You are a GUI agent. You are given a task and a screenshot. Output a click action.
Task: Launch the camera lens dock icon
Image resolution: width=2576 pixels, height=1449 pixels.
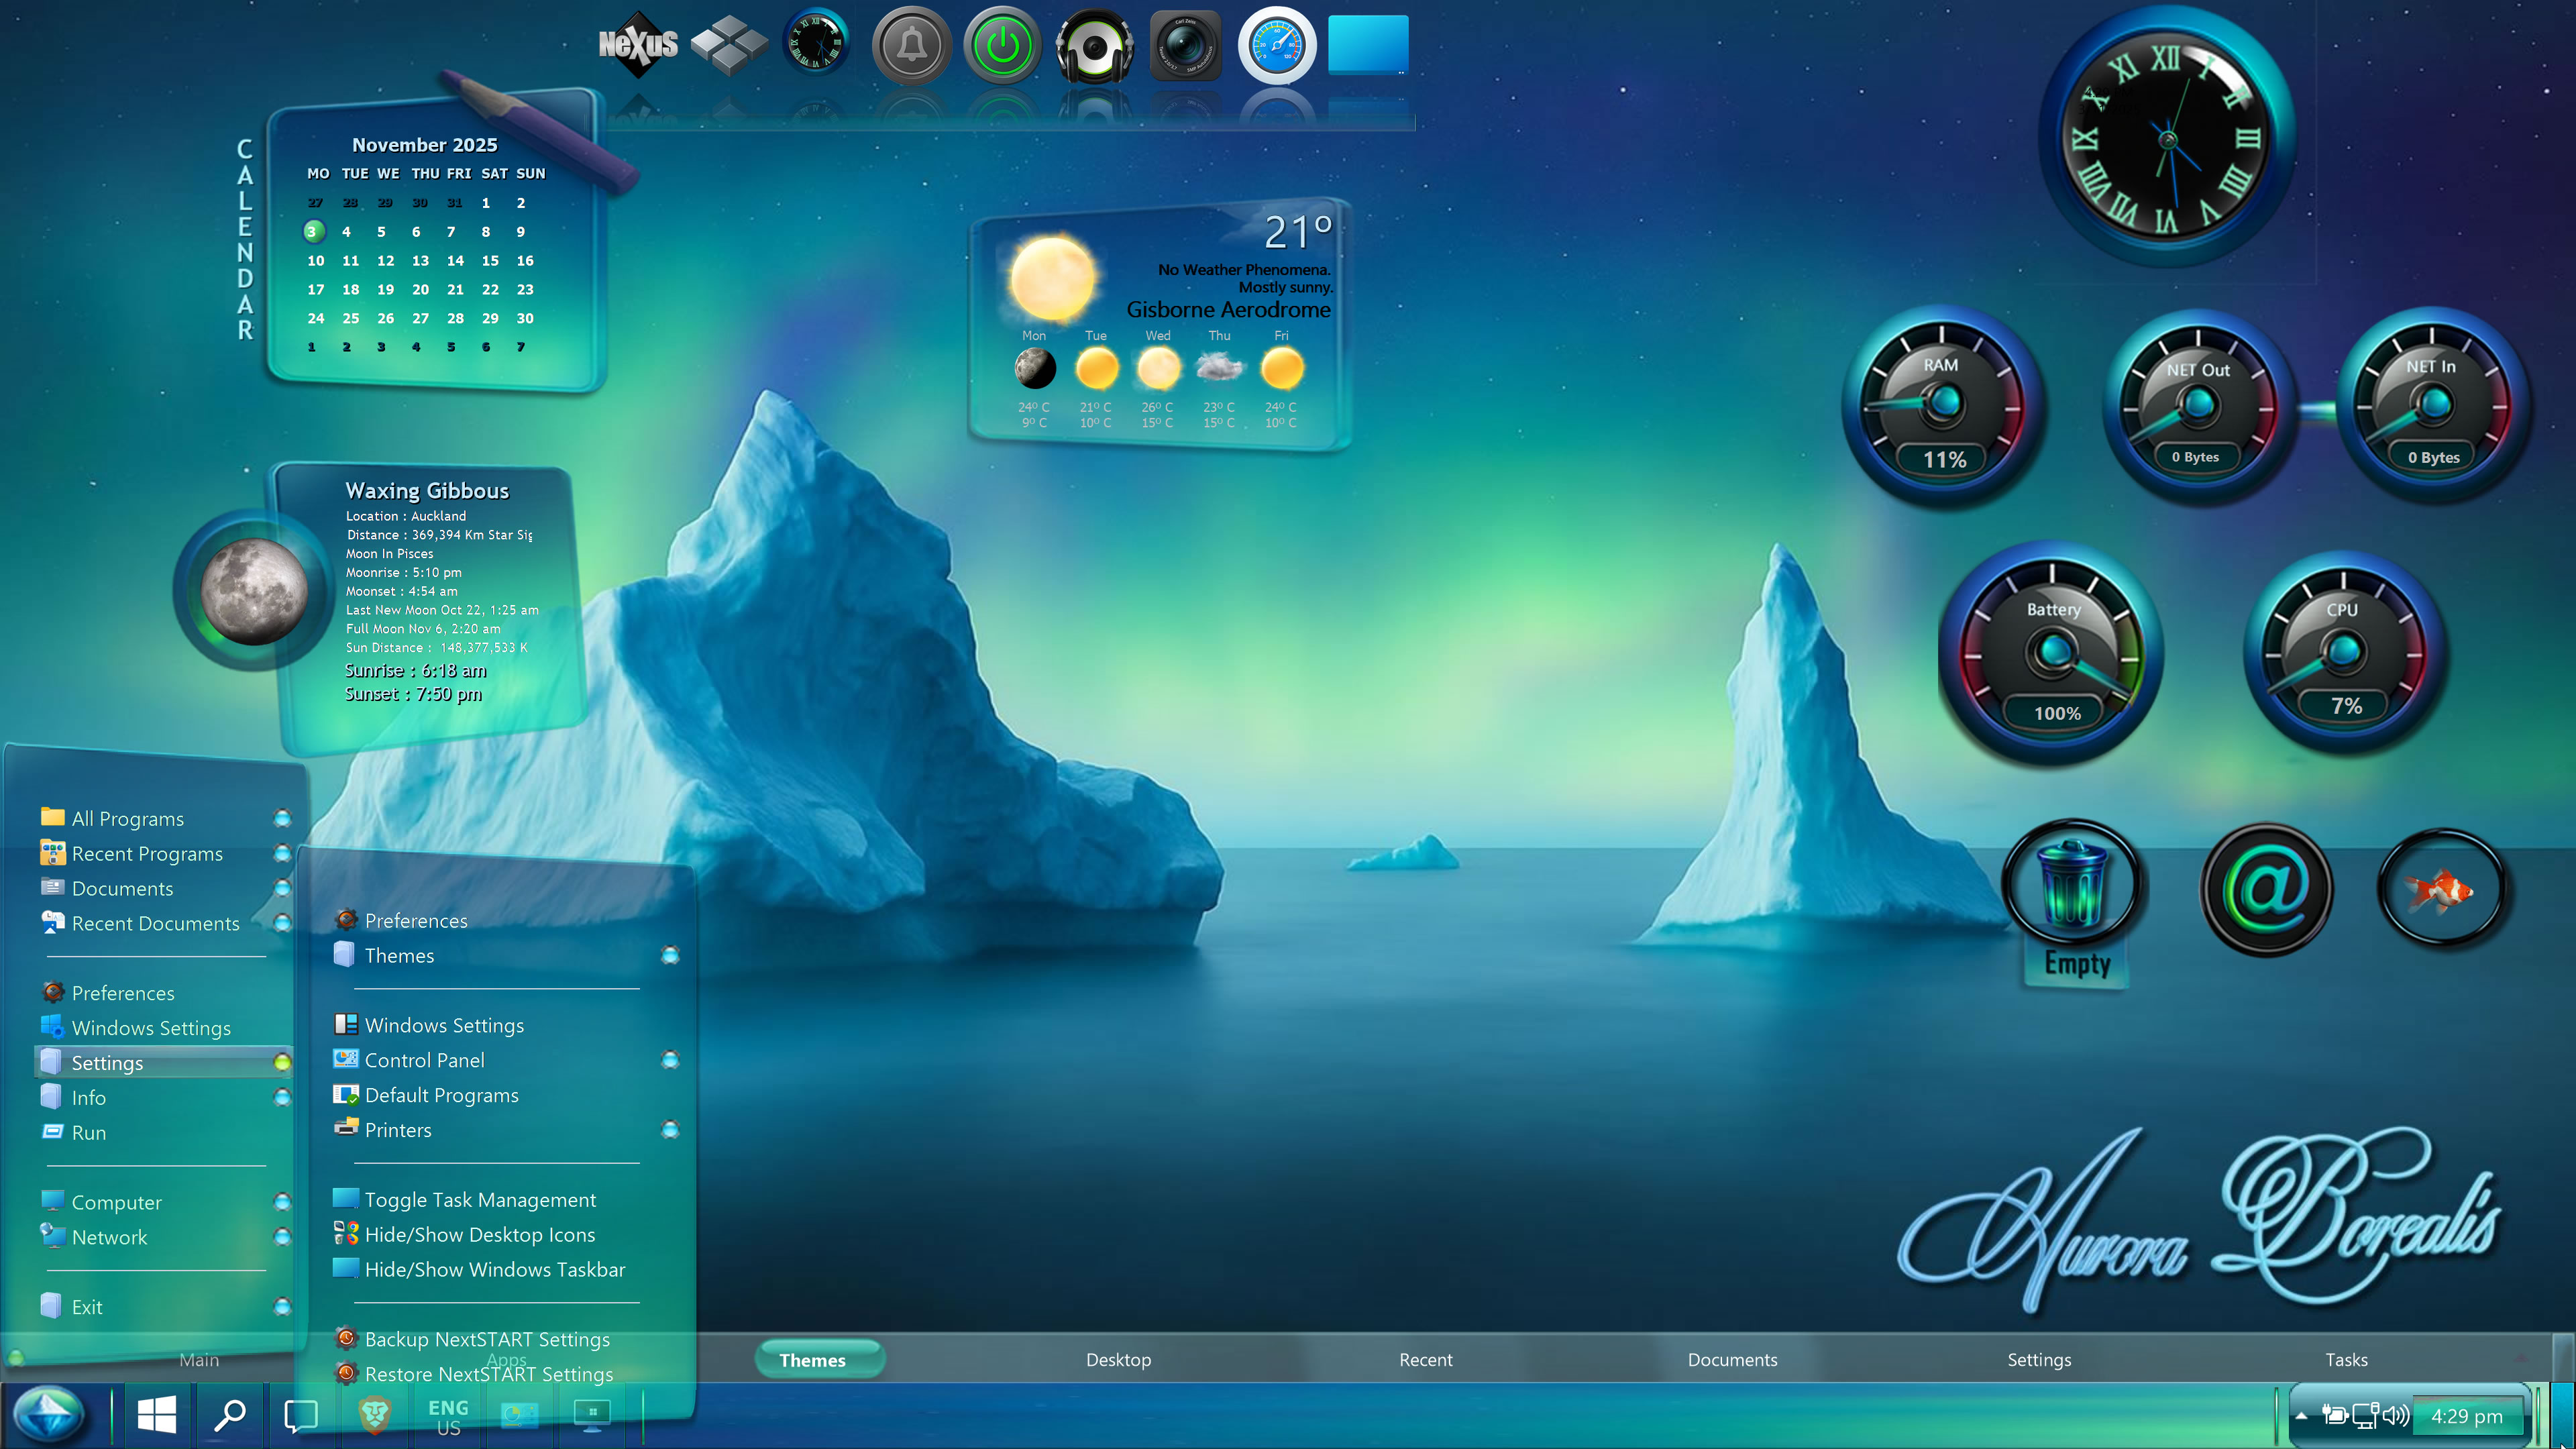[x=1185, y=45]
